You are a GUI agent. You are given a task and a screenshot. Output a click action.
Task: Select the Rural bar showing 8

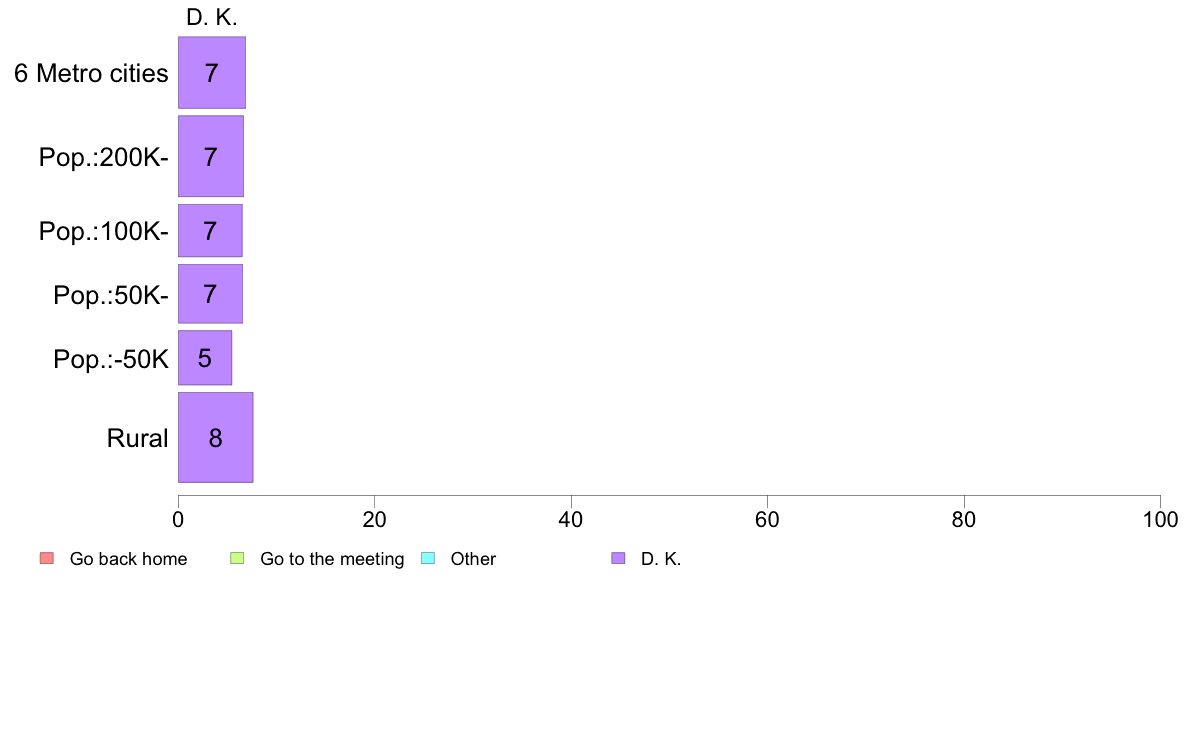point(215,437)
